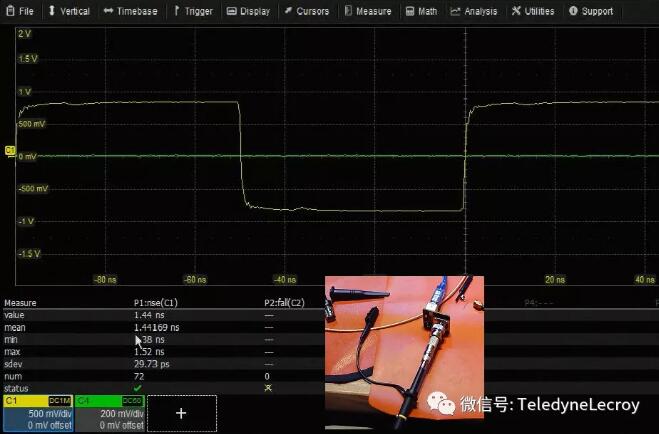Click the C1 ground level marker
Viewport: 659px width, 434px height.
pyautogui.click(x=10, y=151)
